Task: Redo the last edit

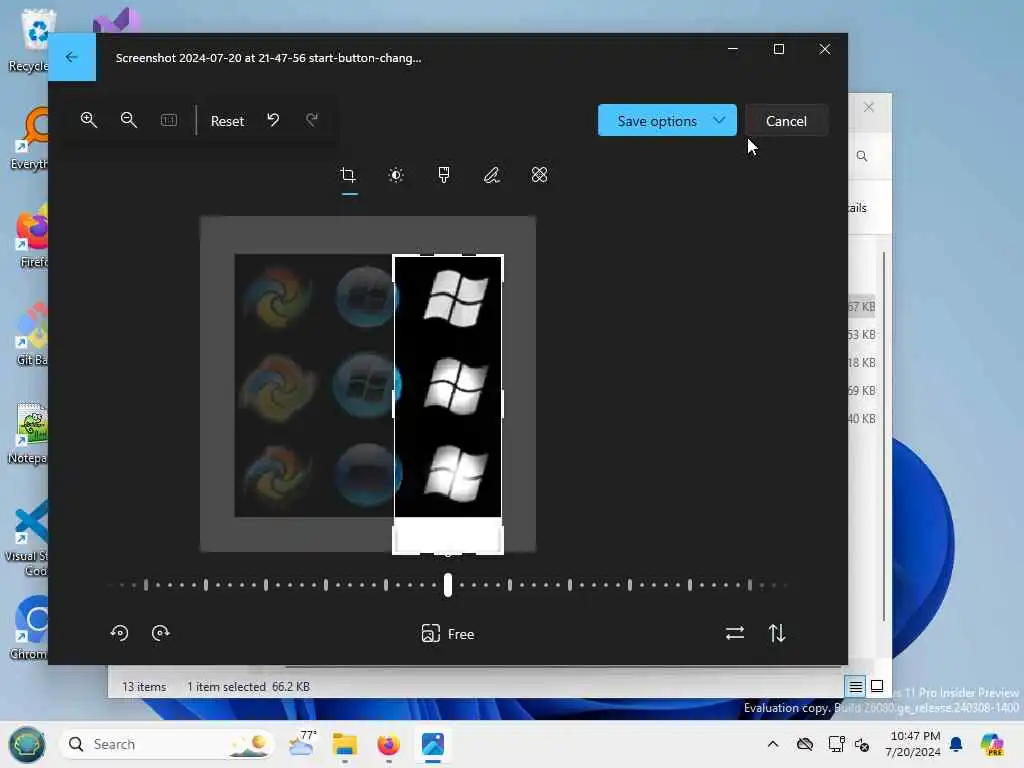Action: [312, 120]
